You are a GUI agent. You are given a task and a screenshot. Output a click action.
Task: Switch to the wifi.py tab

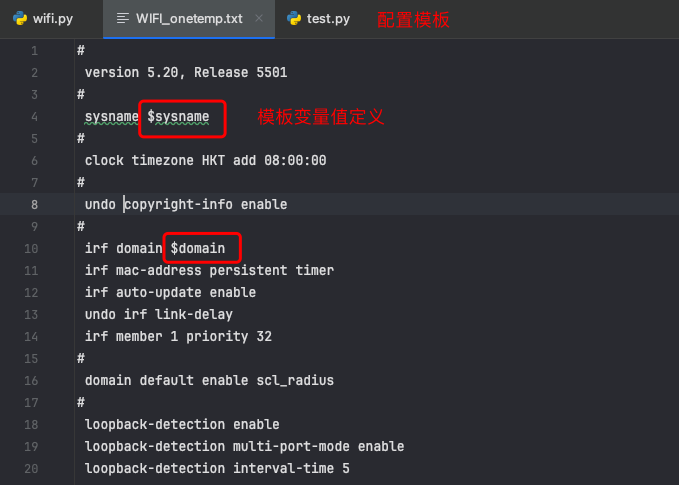pyautogui.click(x=43, y=19)
